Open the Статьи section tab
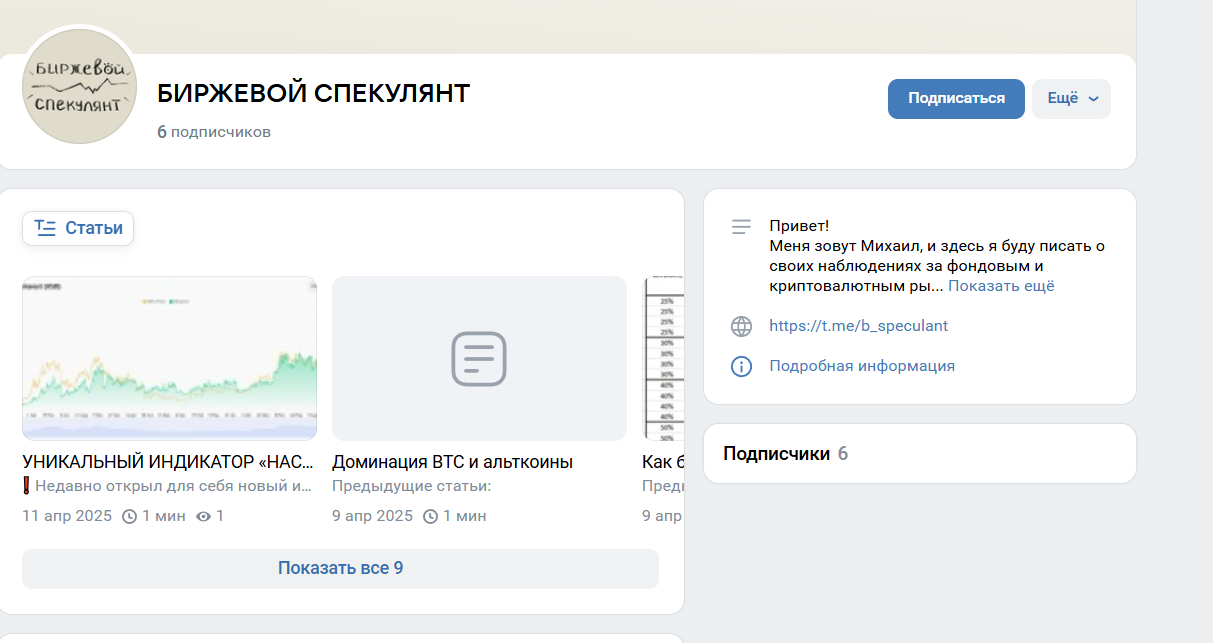Image resolution: width=1213 pixels, height=643 pixels. tap(78, 228)
